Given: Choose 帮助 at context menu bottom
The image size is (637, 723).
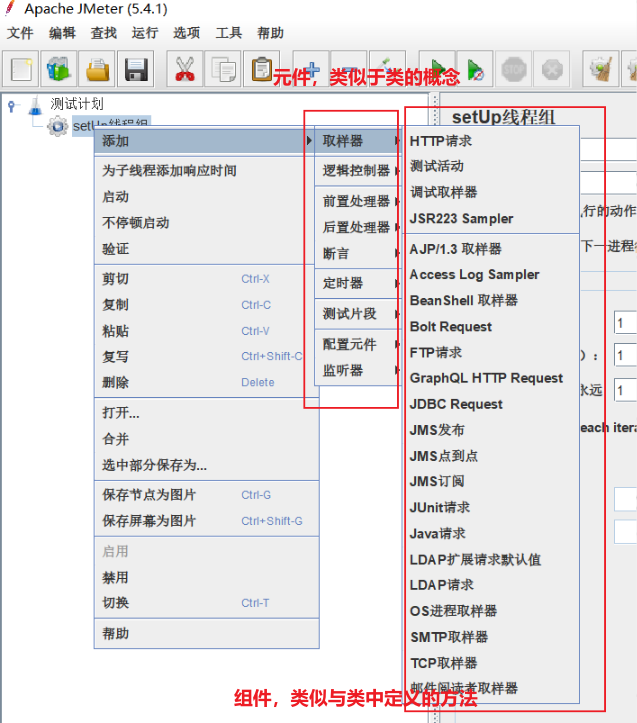Looking at the screenshot, I should coord(206,634).
